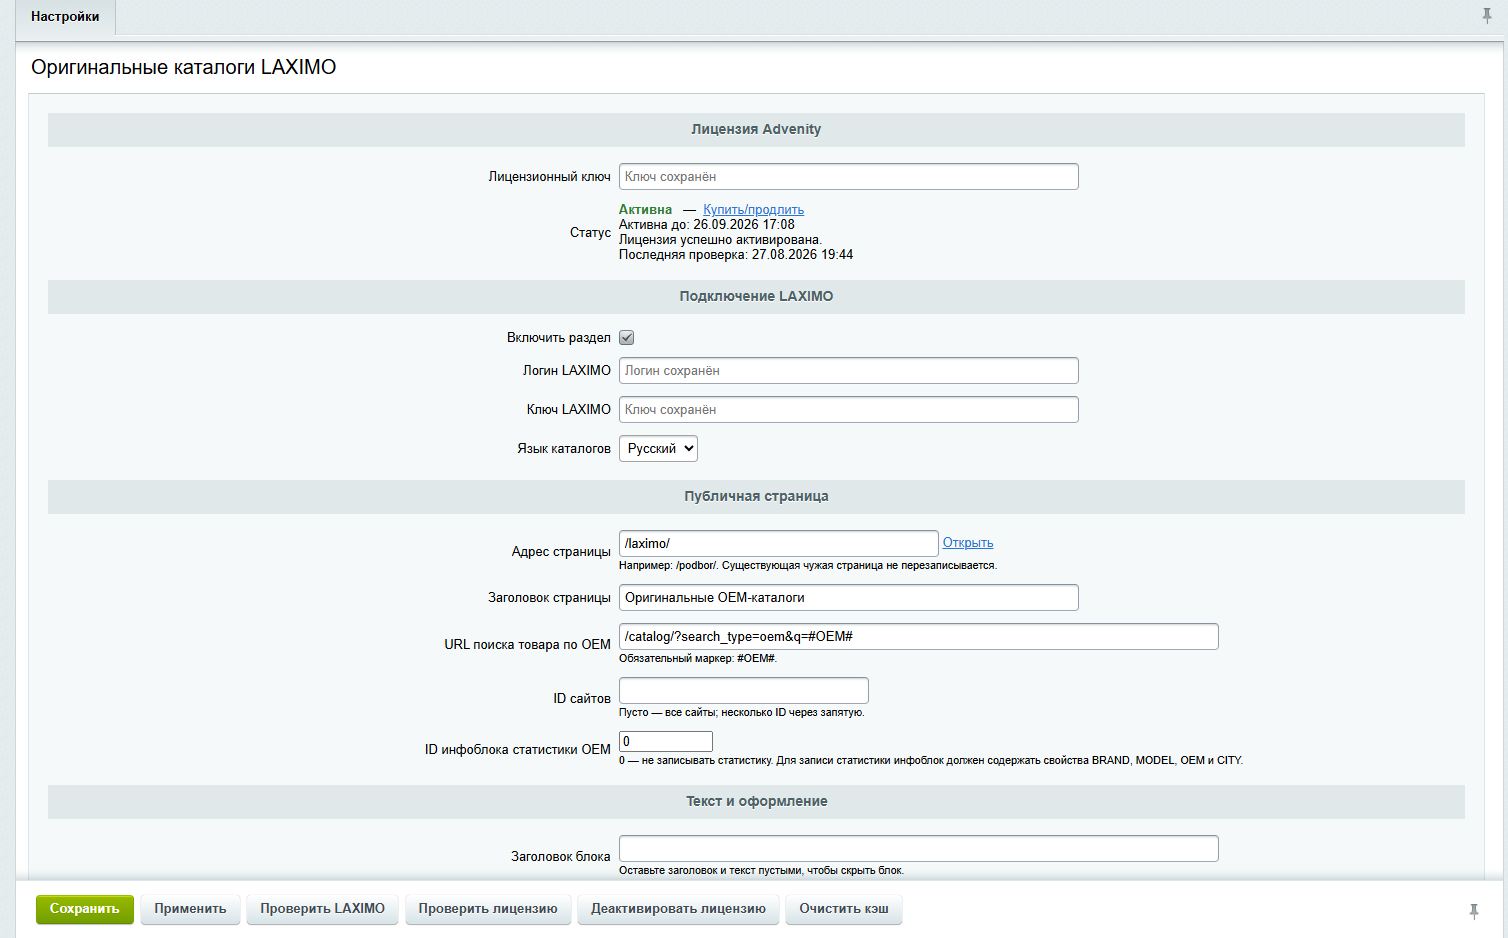Click the Лицензия успешно активирована message
The image size is (1508, 938).
pyautogui.click(x=720, y=240)
